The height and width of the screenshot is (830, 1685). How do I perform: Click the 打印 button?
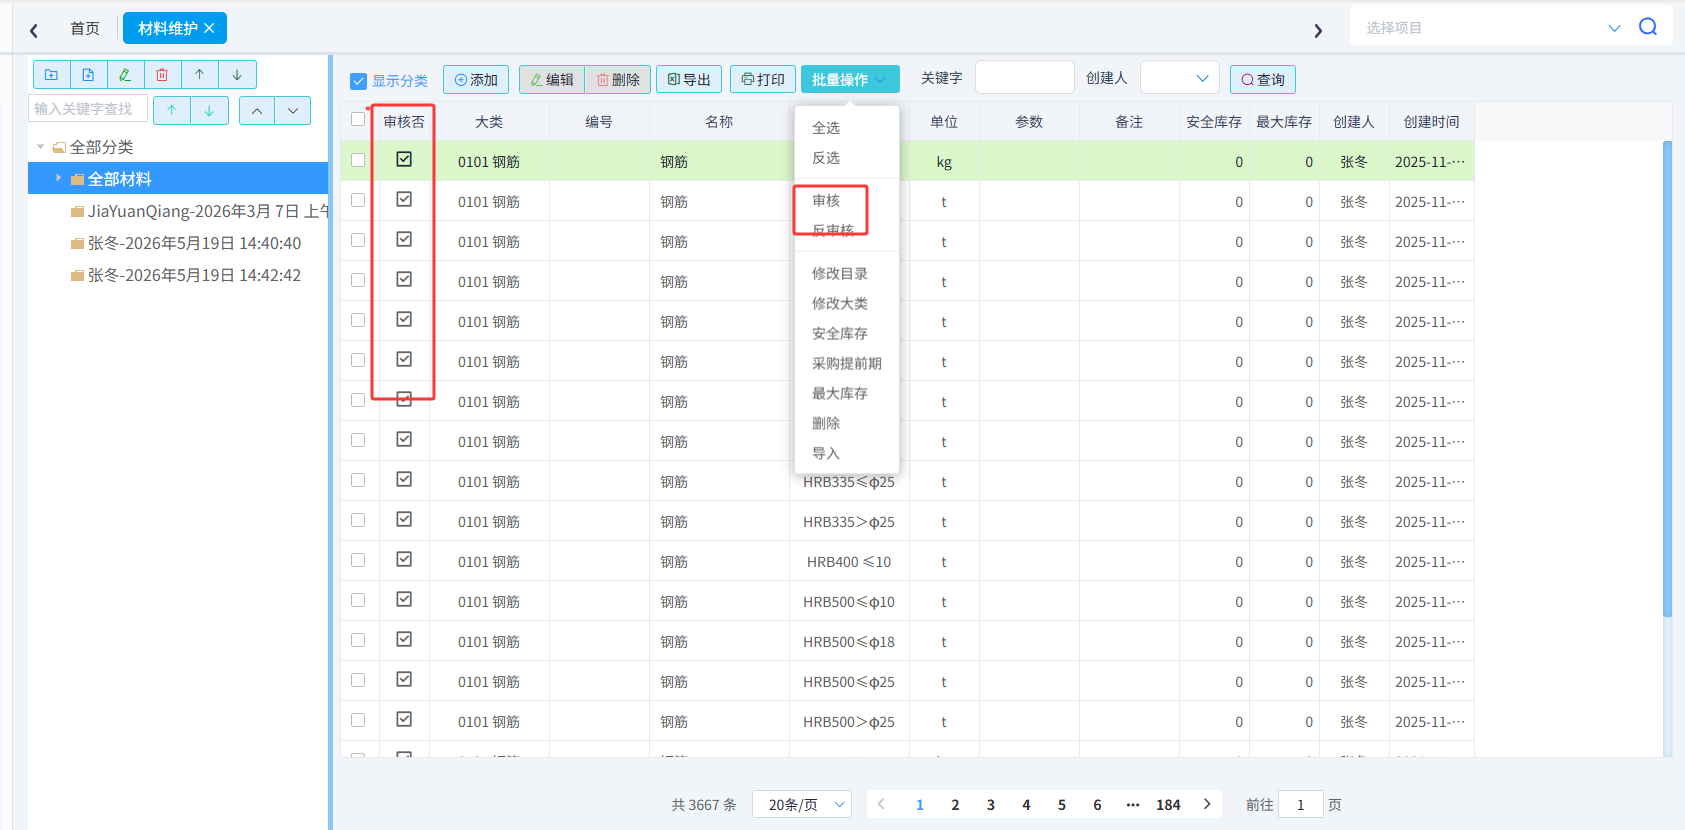tap(763, 79)
